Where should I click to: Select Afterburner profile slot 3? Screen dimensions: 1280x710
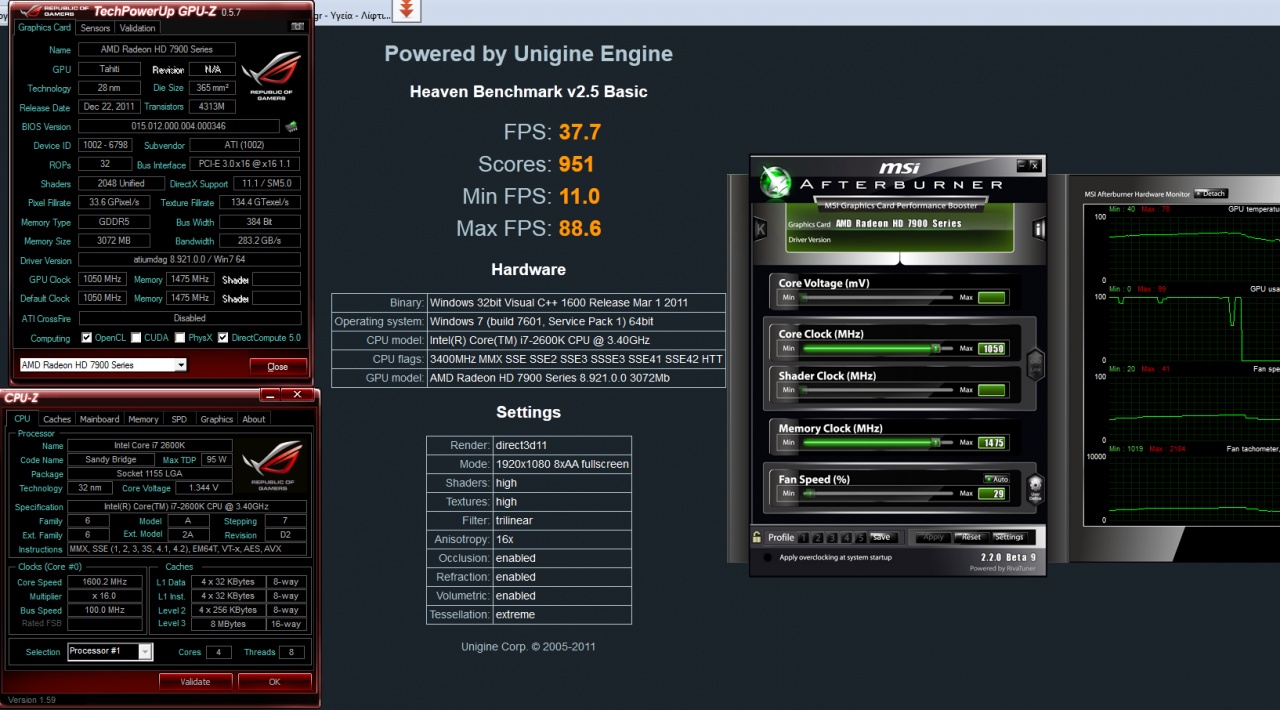tap(832, 537)
